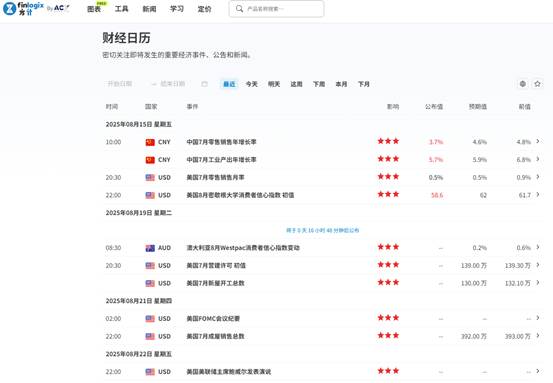553x383 pixels.
Task: Expand the Powell speech row chevron
Action: pos(538,371)
